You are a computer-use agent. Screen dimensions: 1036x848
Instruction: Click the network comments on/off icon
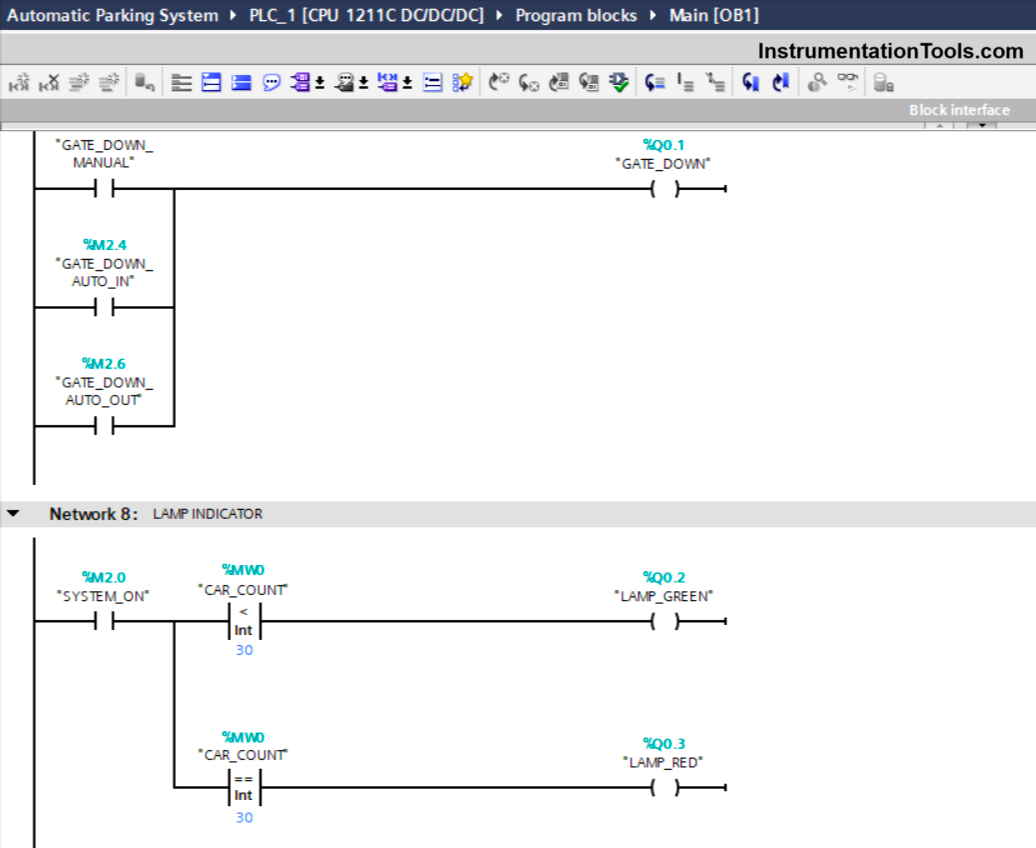point(433,83)
